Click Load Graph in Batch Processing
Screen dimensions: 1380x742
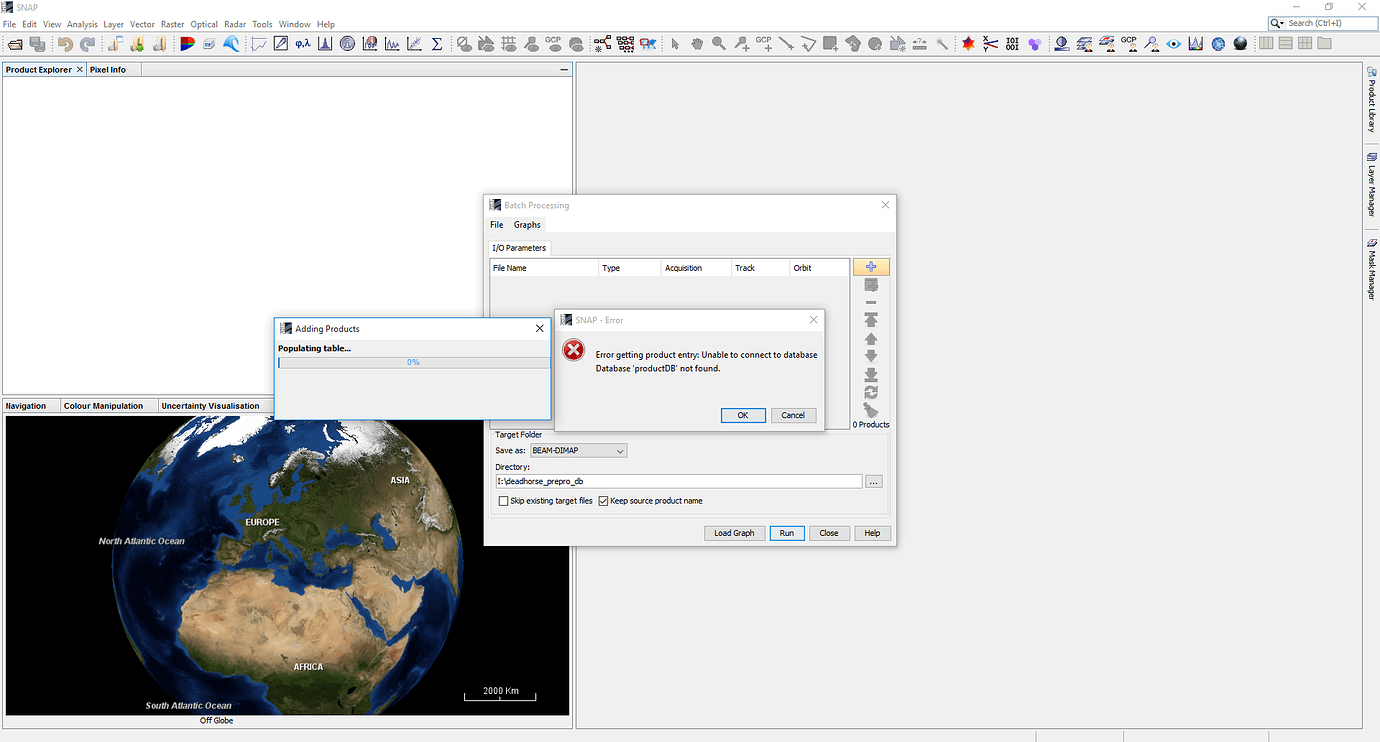(734, 533)
